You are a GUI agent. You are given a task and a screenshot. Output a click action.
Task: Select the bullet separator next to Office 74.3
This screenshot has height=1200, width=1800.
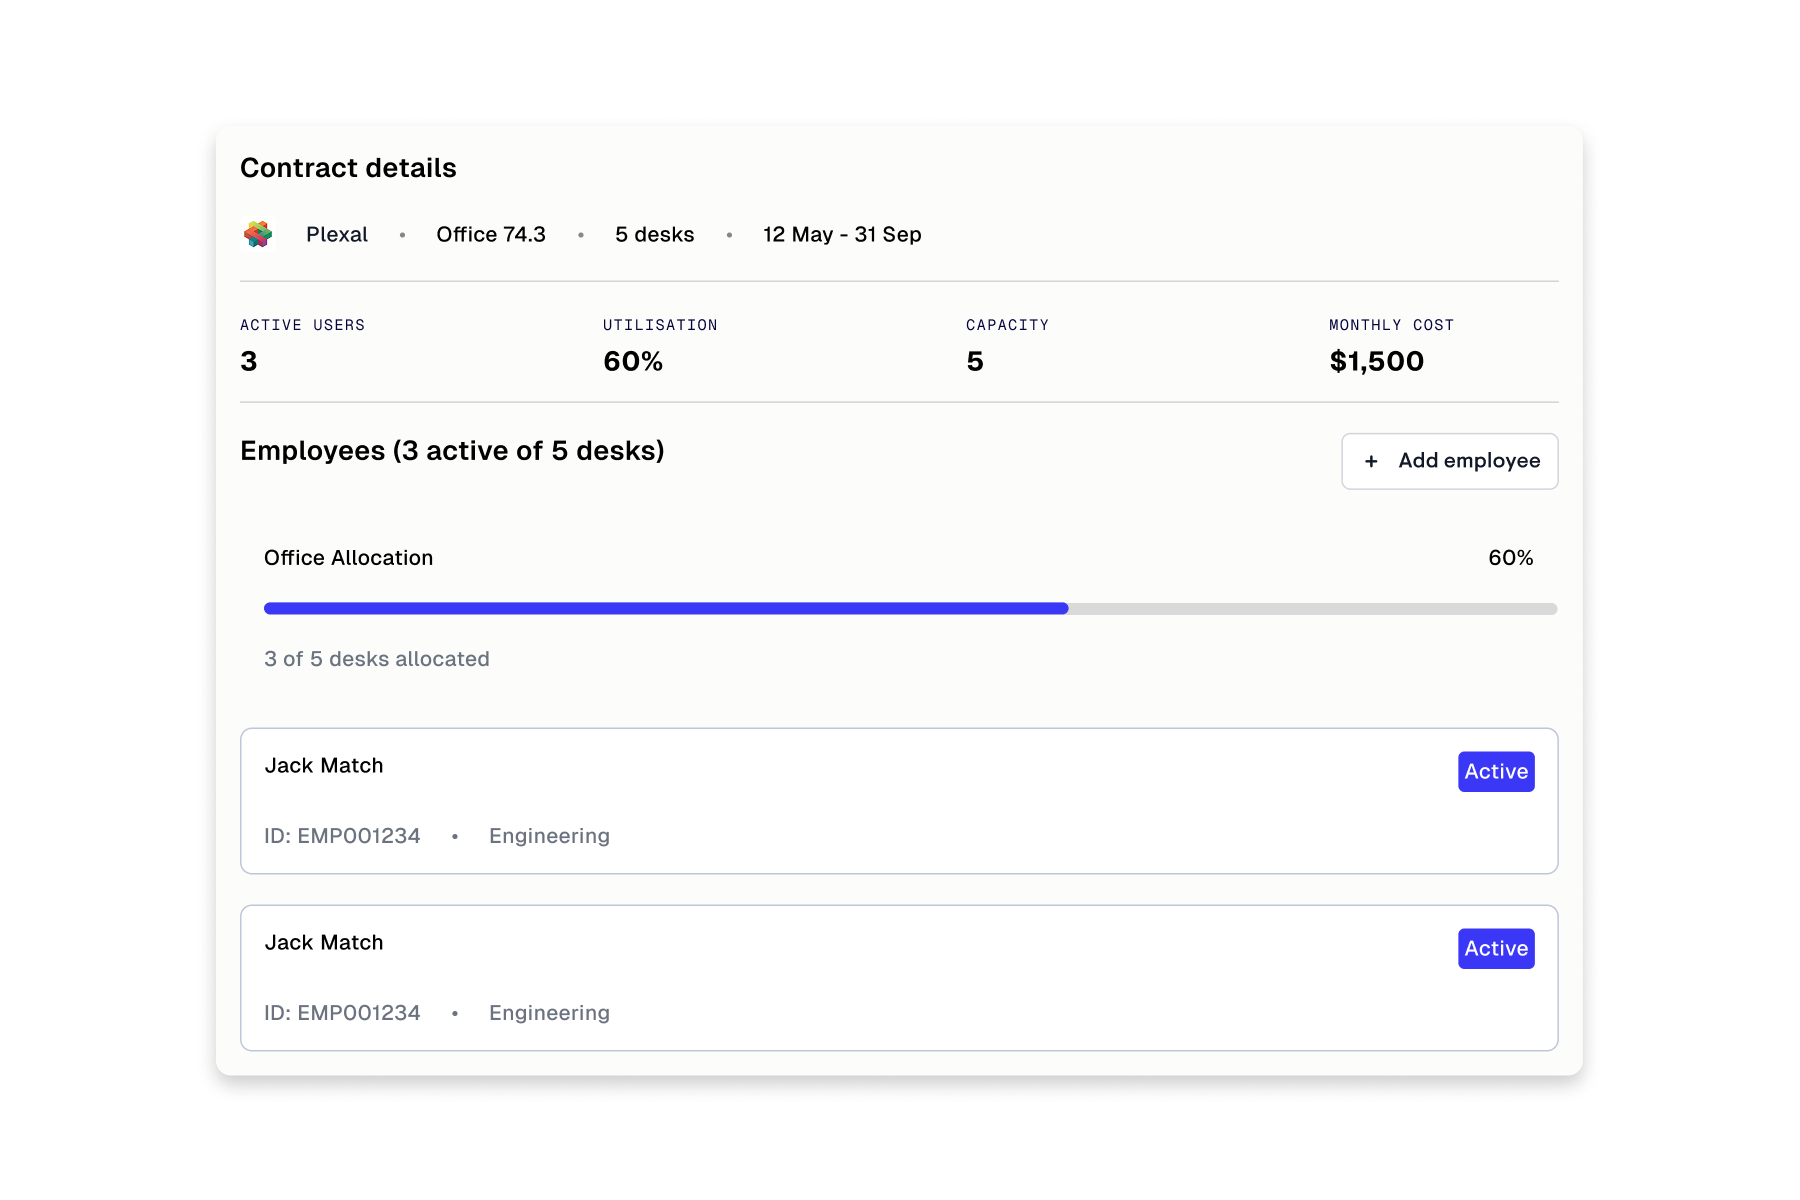pos(404,234)
